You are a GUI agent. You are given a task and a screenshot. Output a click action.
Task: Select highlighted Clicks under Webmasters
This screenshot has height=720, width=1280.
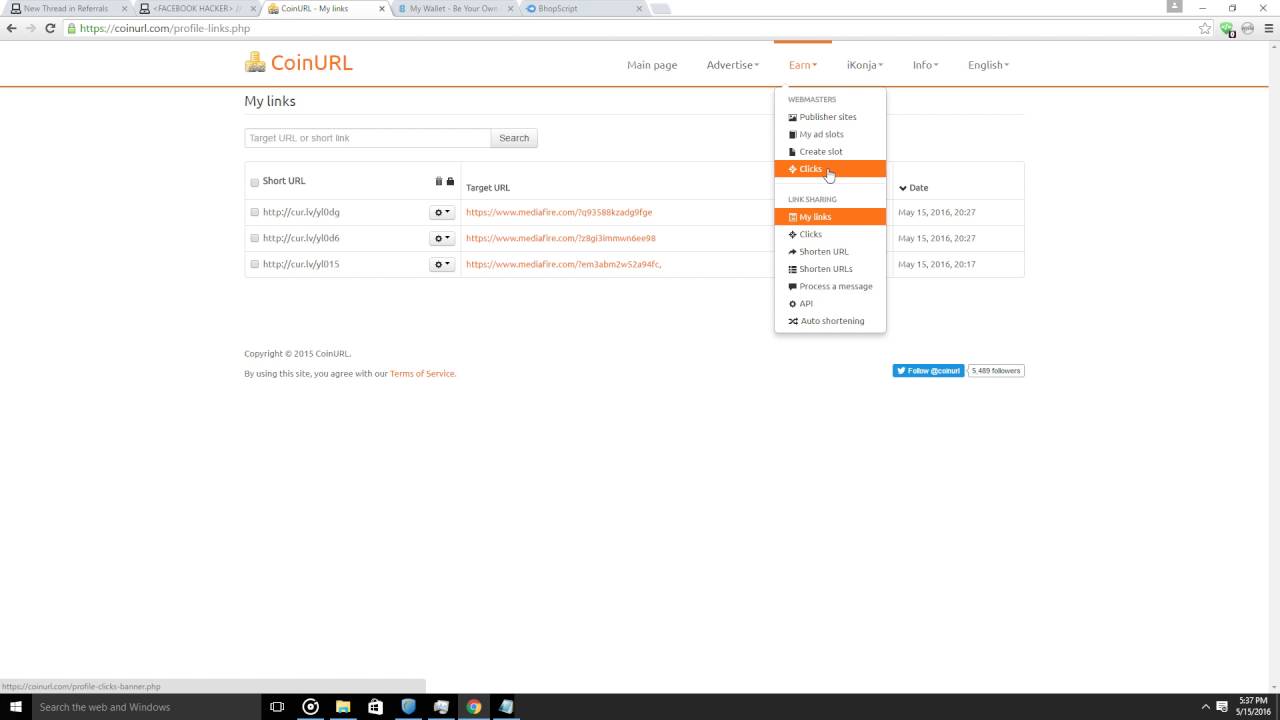coord(830,169)
